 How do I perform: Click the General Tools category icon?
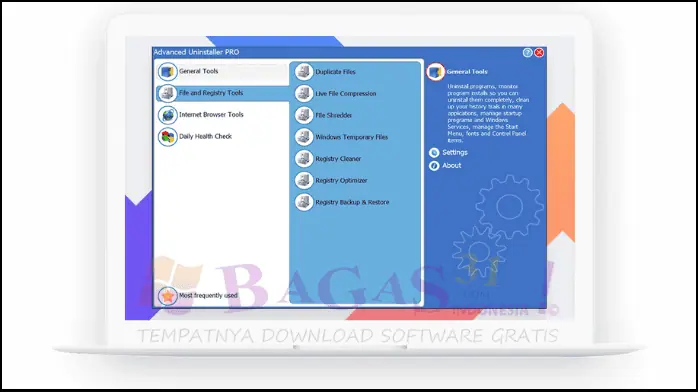[x=168, y=71]
